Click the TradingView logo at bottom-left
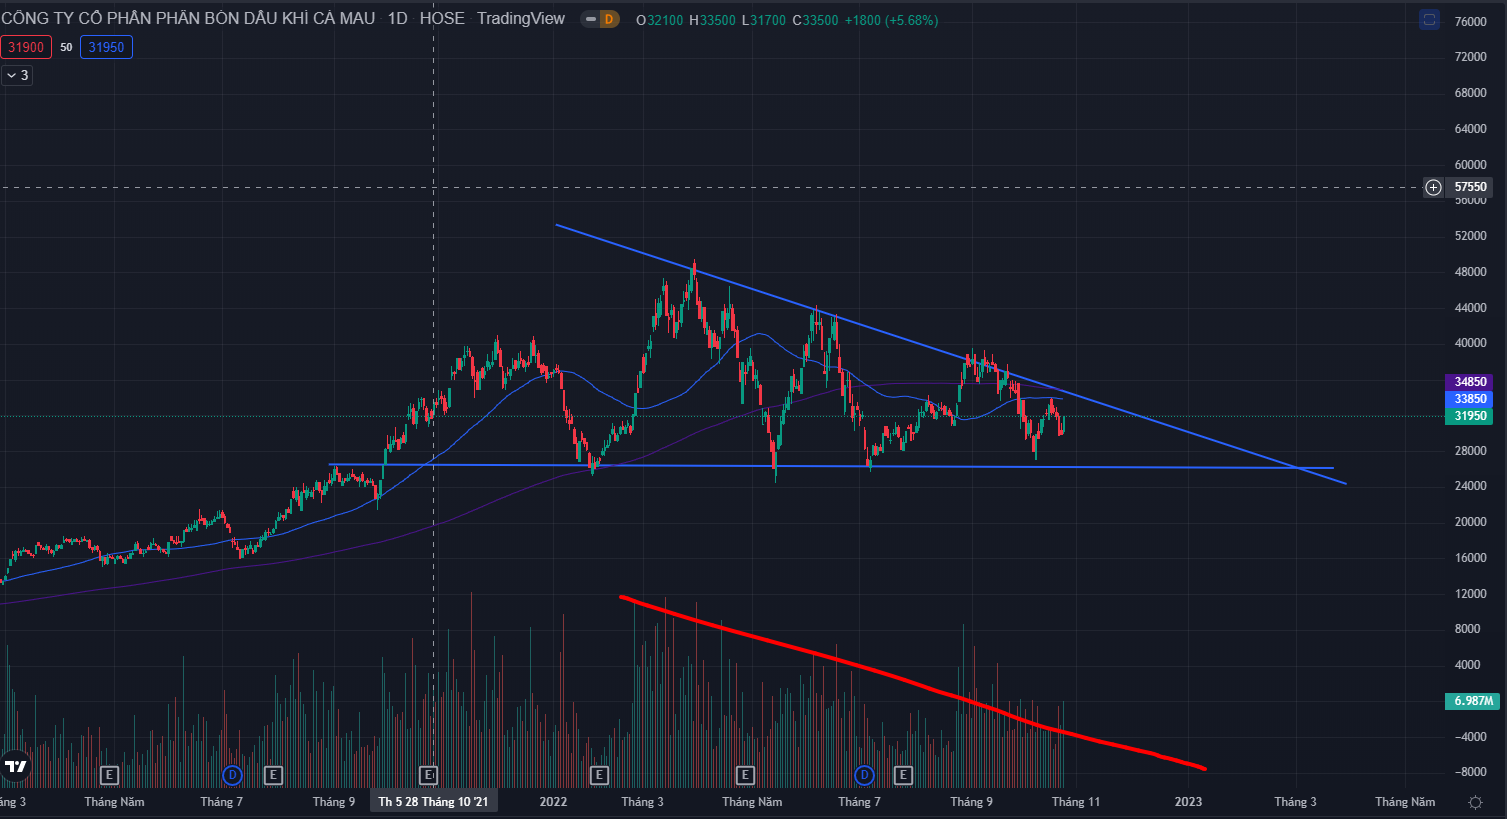This screenshot has height=819, width=1507. 16,767
